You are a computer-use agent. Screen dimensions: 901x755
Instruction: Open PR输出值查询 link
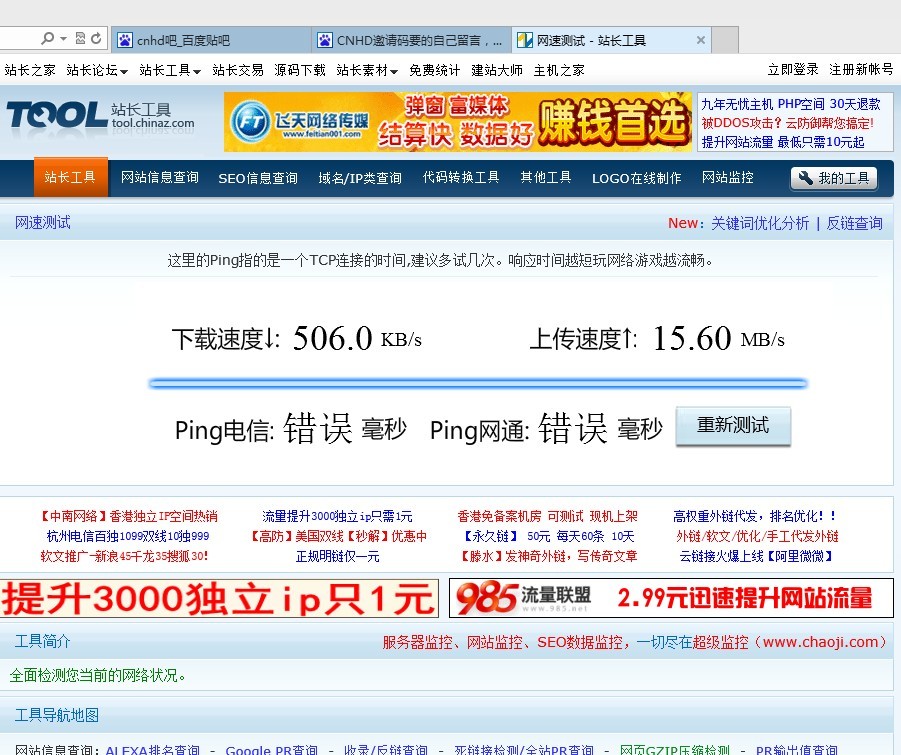point(796,750)
